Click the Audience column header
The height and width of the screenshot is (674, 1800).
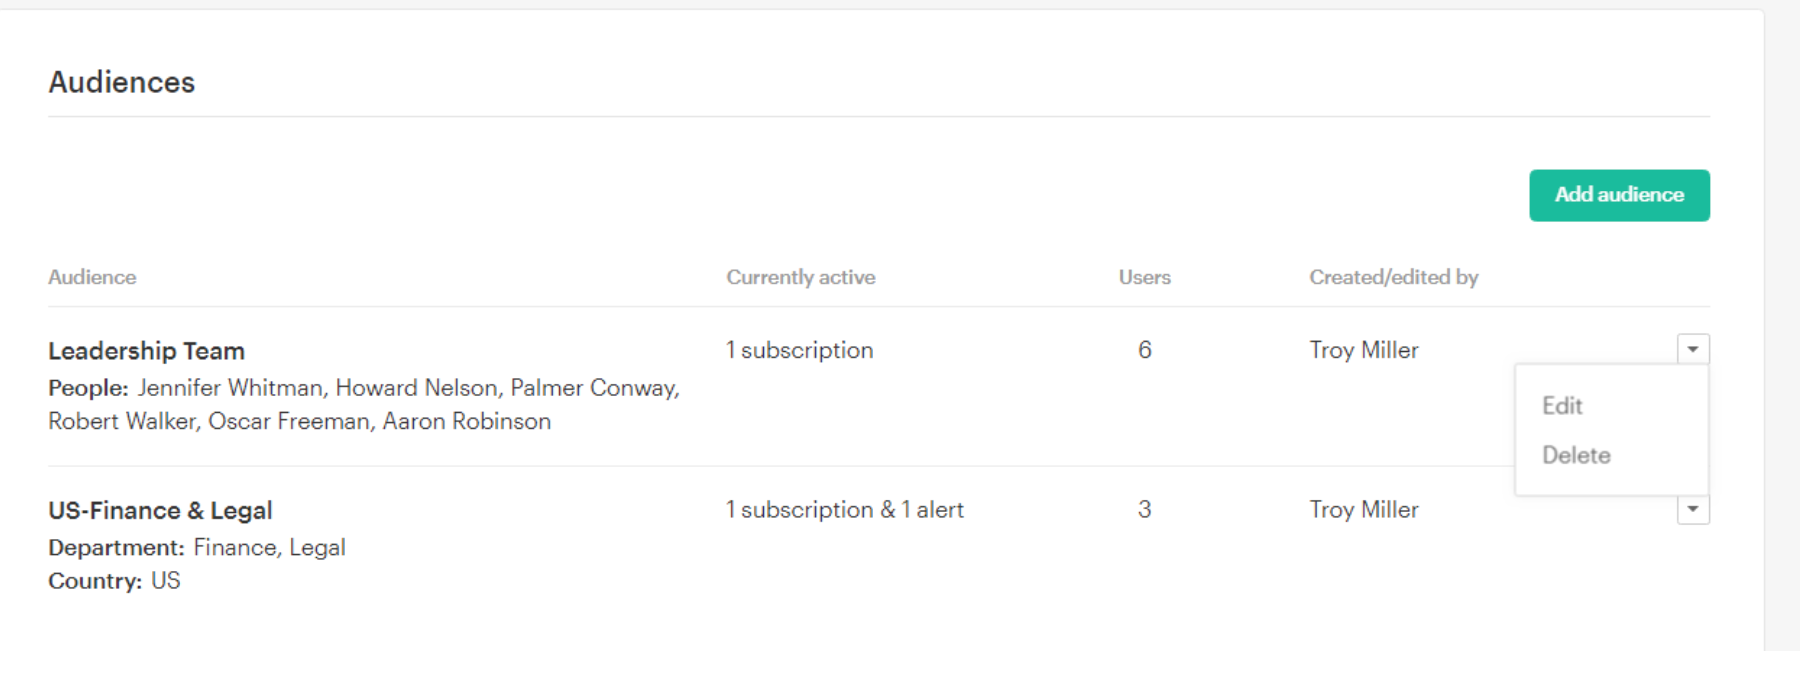92,278
